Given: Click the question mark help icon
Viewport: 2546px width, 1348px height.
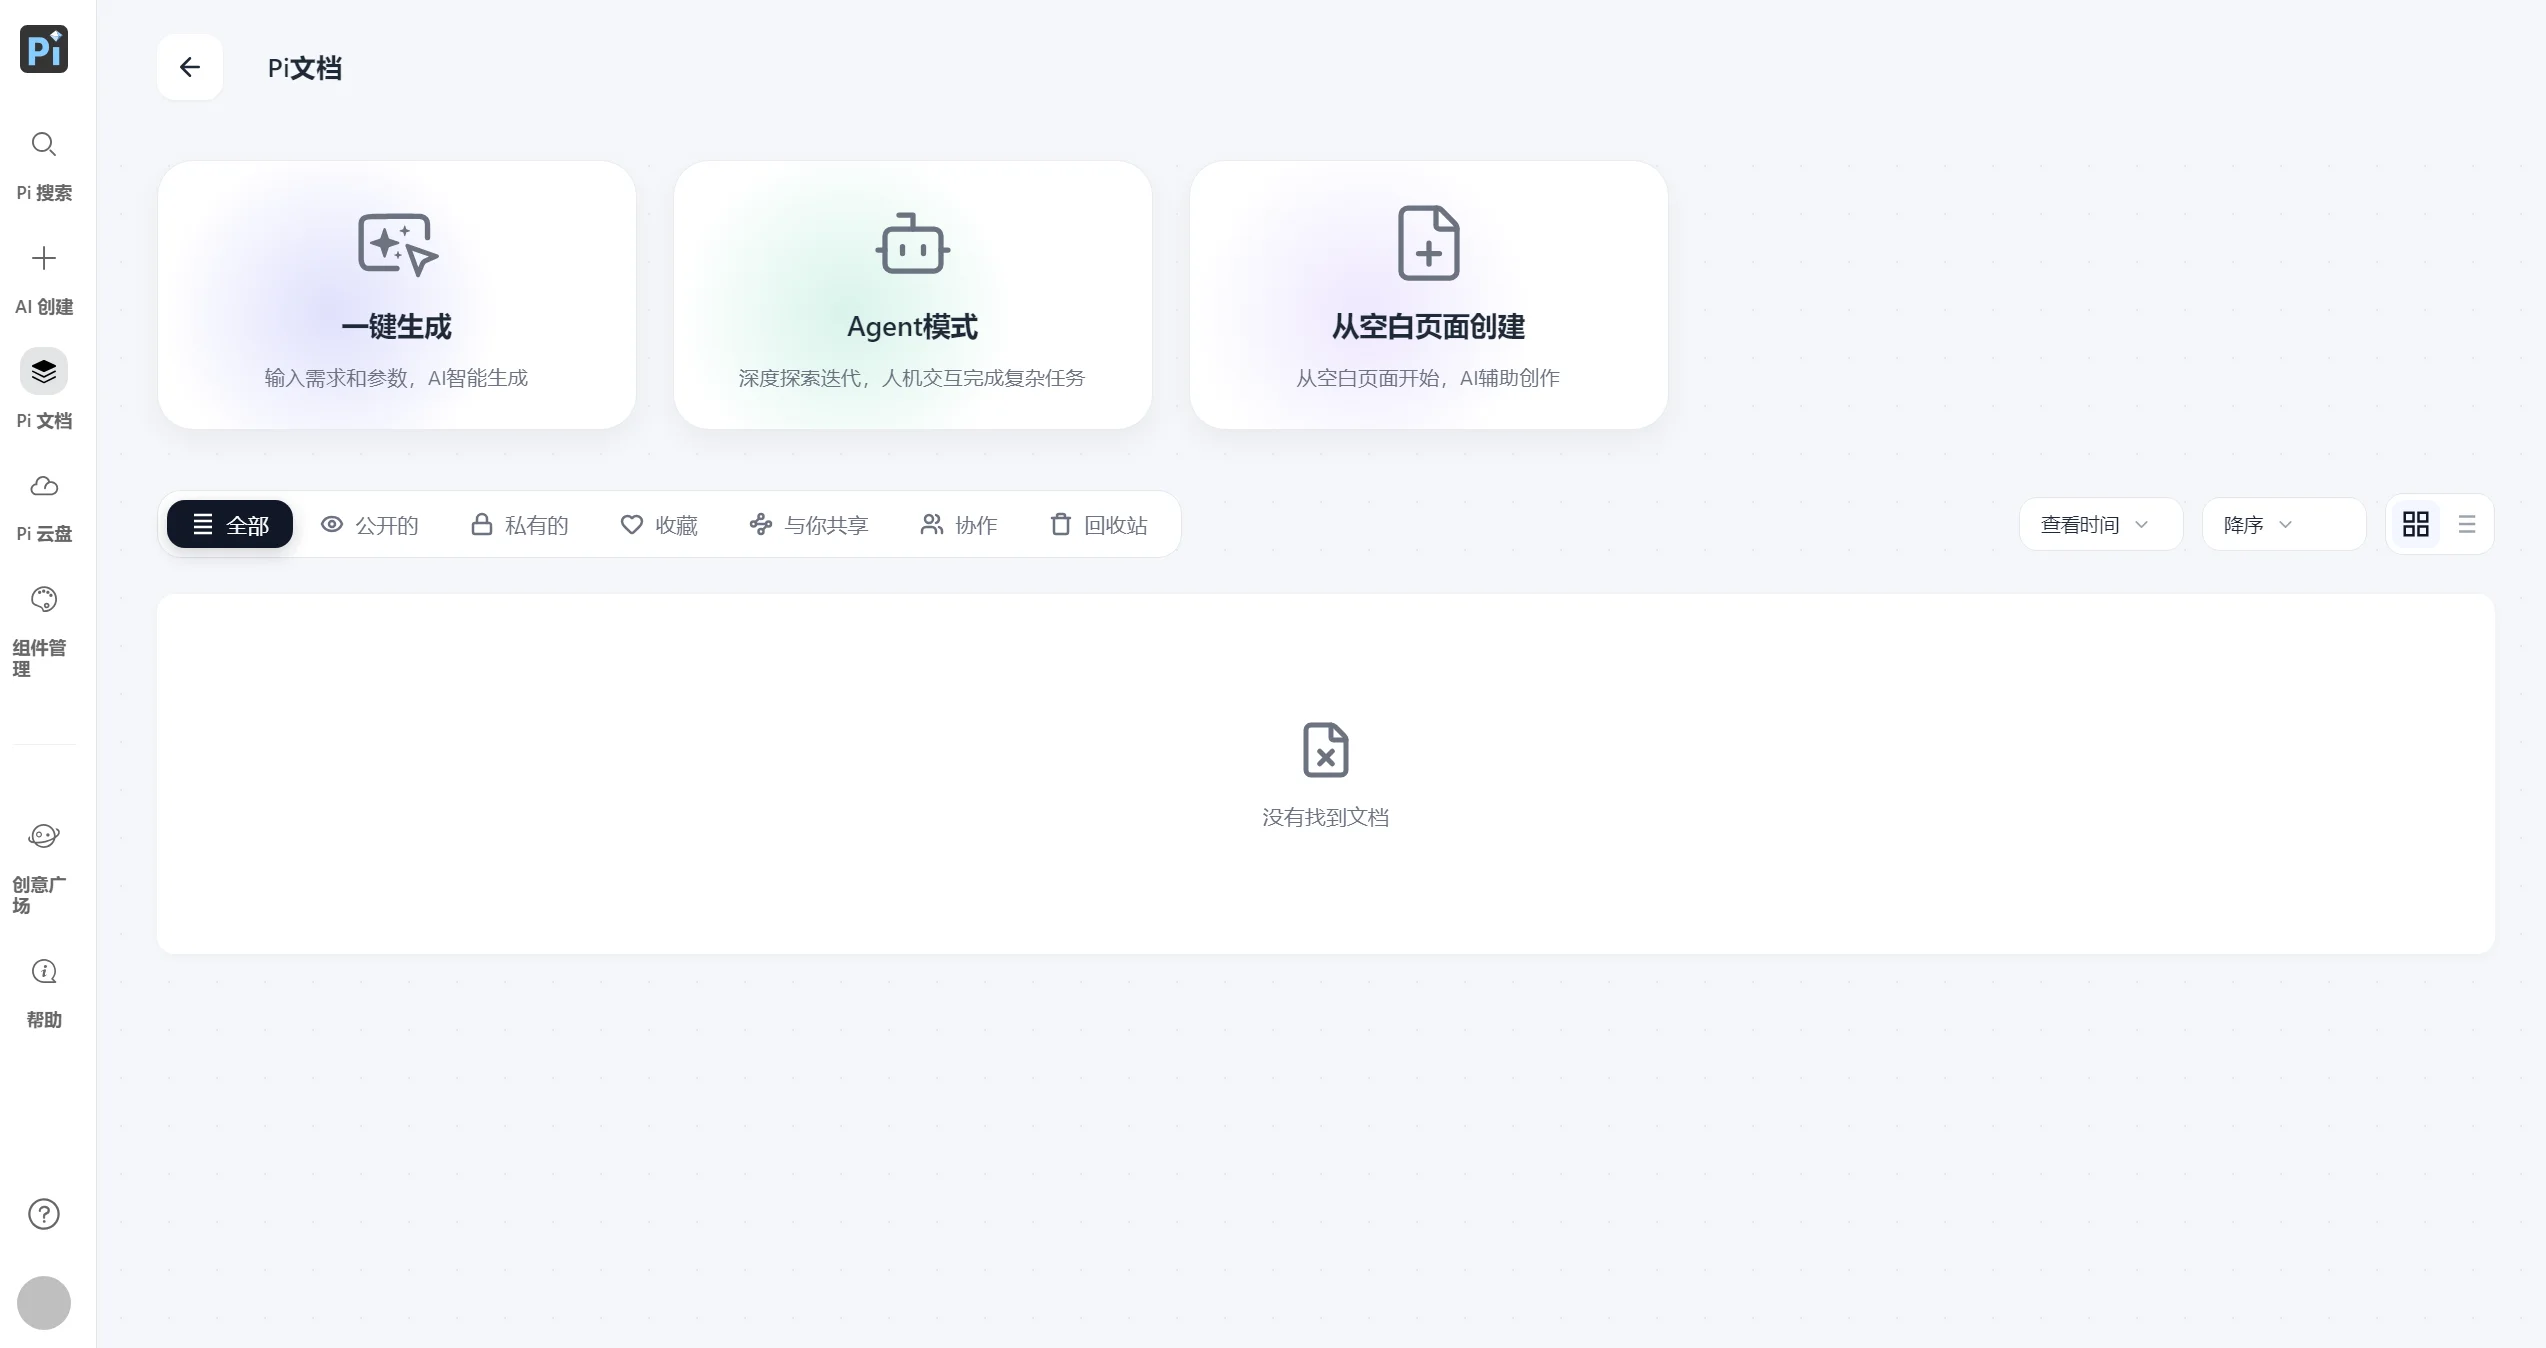Looking at the screenshot, I should [x=44, y=1214].
